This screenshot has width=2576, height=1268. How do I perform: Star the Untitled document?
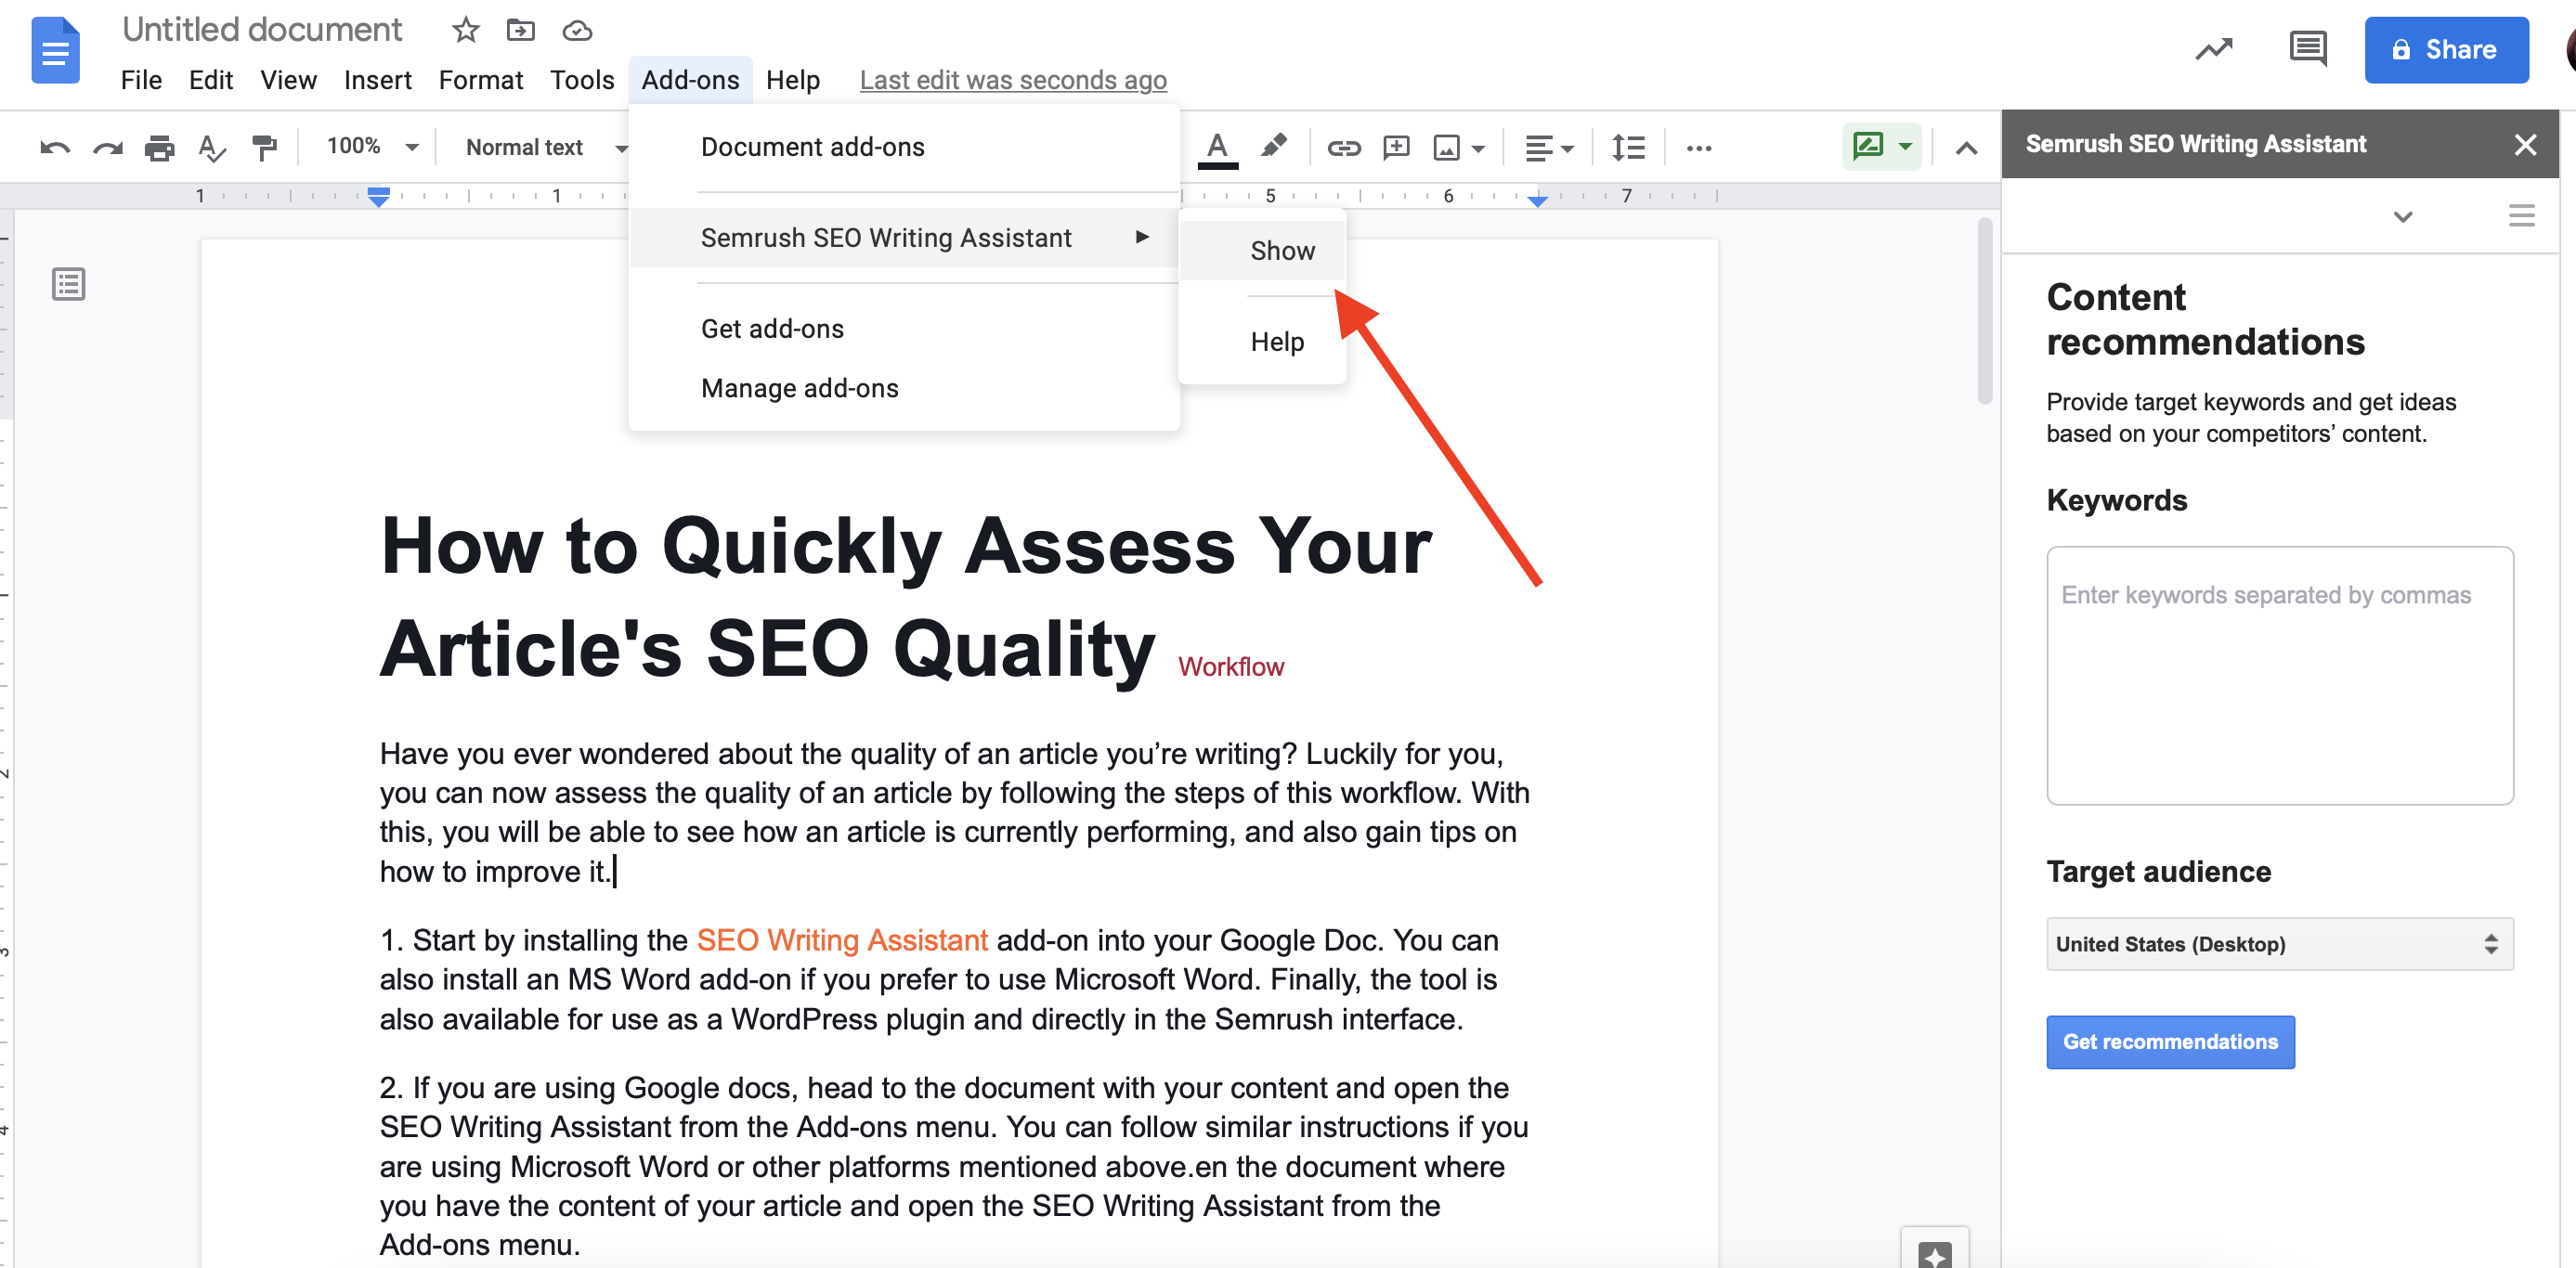(465, 30)
